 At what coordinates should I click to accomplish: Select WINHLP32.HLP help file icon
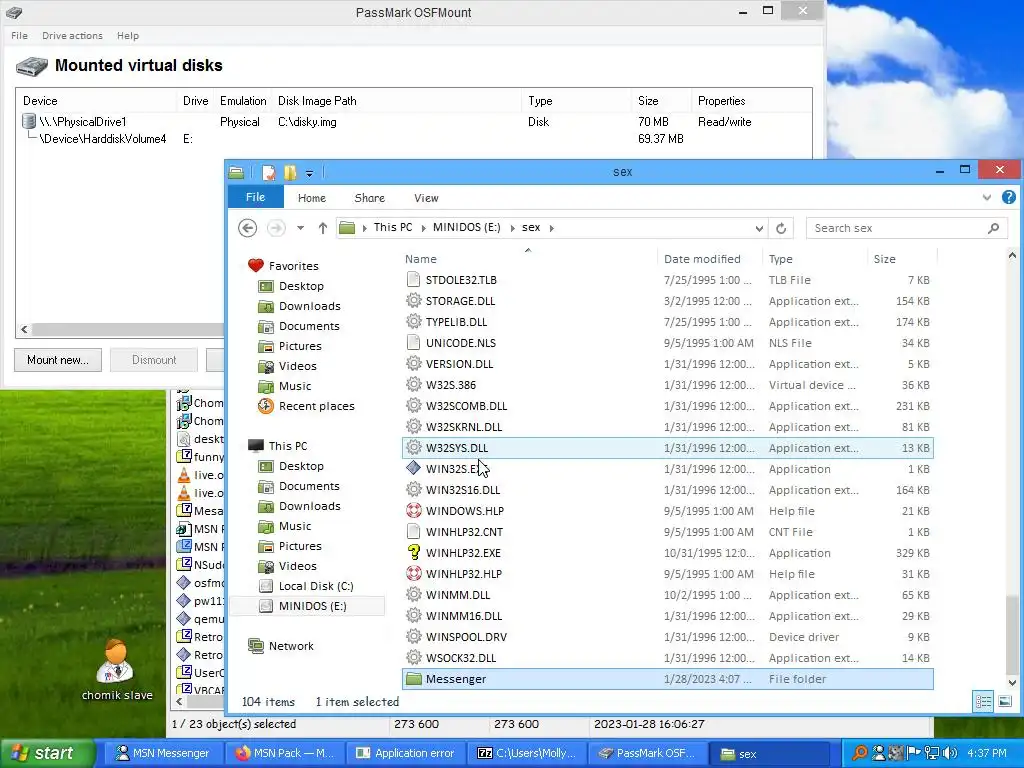pos(413,573)
